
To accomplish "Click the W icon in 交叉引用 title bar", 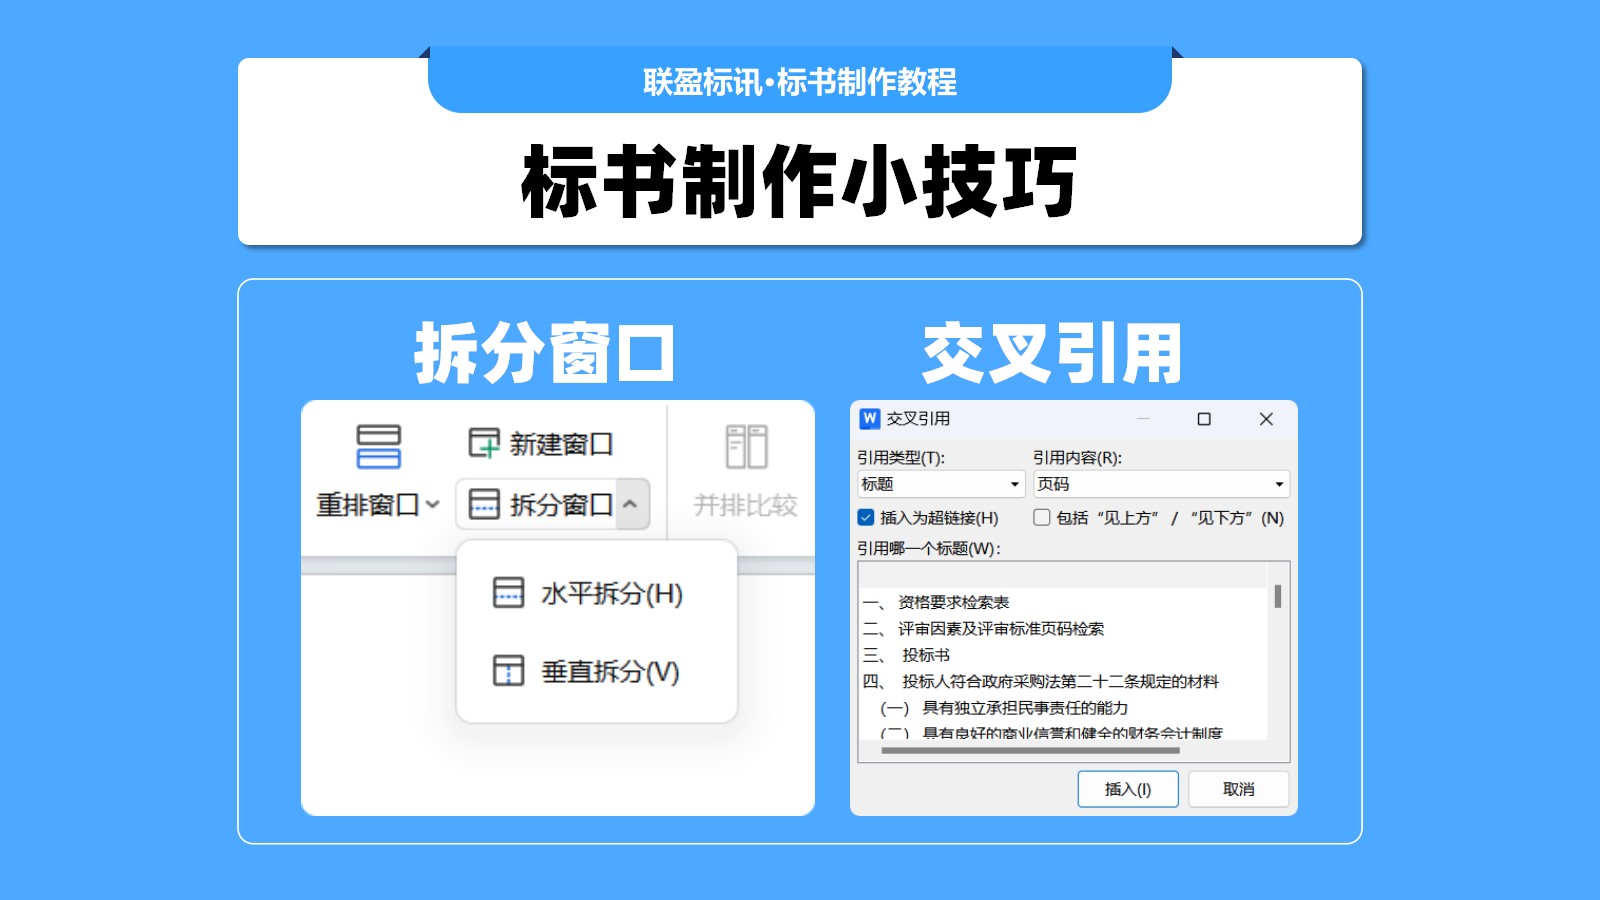I will (870, 419).
